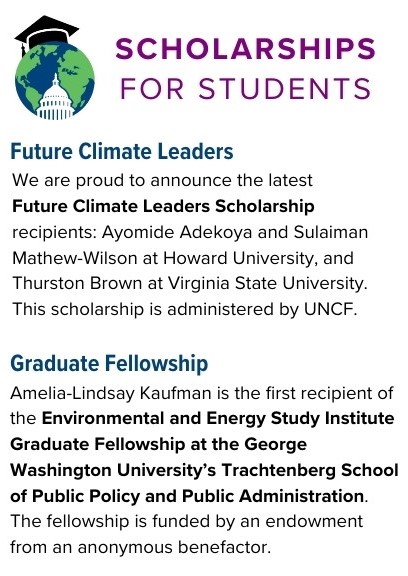Click the FOR STUDENTS subtitle
This screenshot has height=576, width=408.
coord(246,89)
